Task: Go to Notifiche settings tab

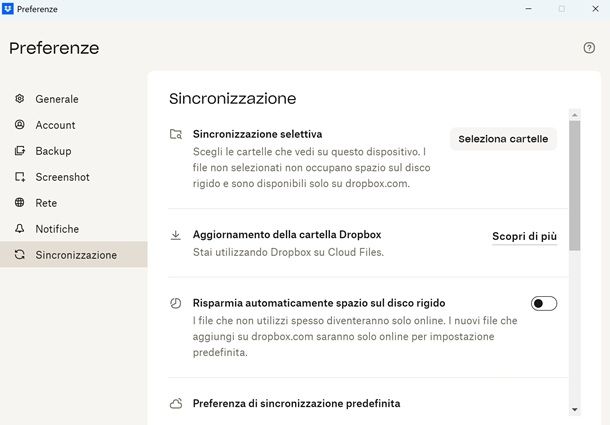Action: 57,229
